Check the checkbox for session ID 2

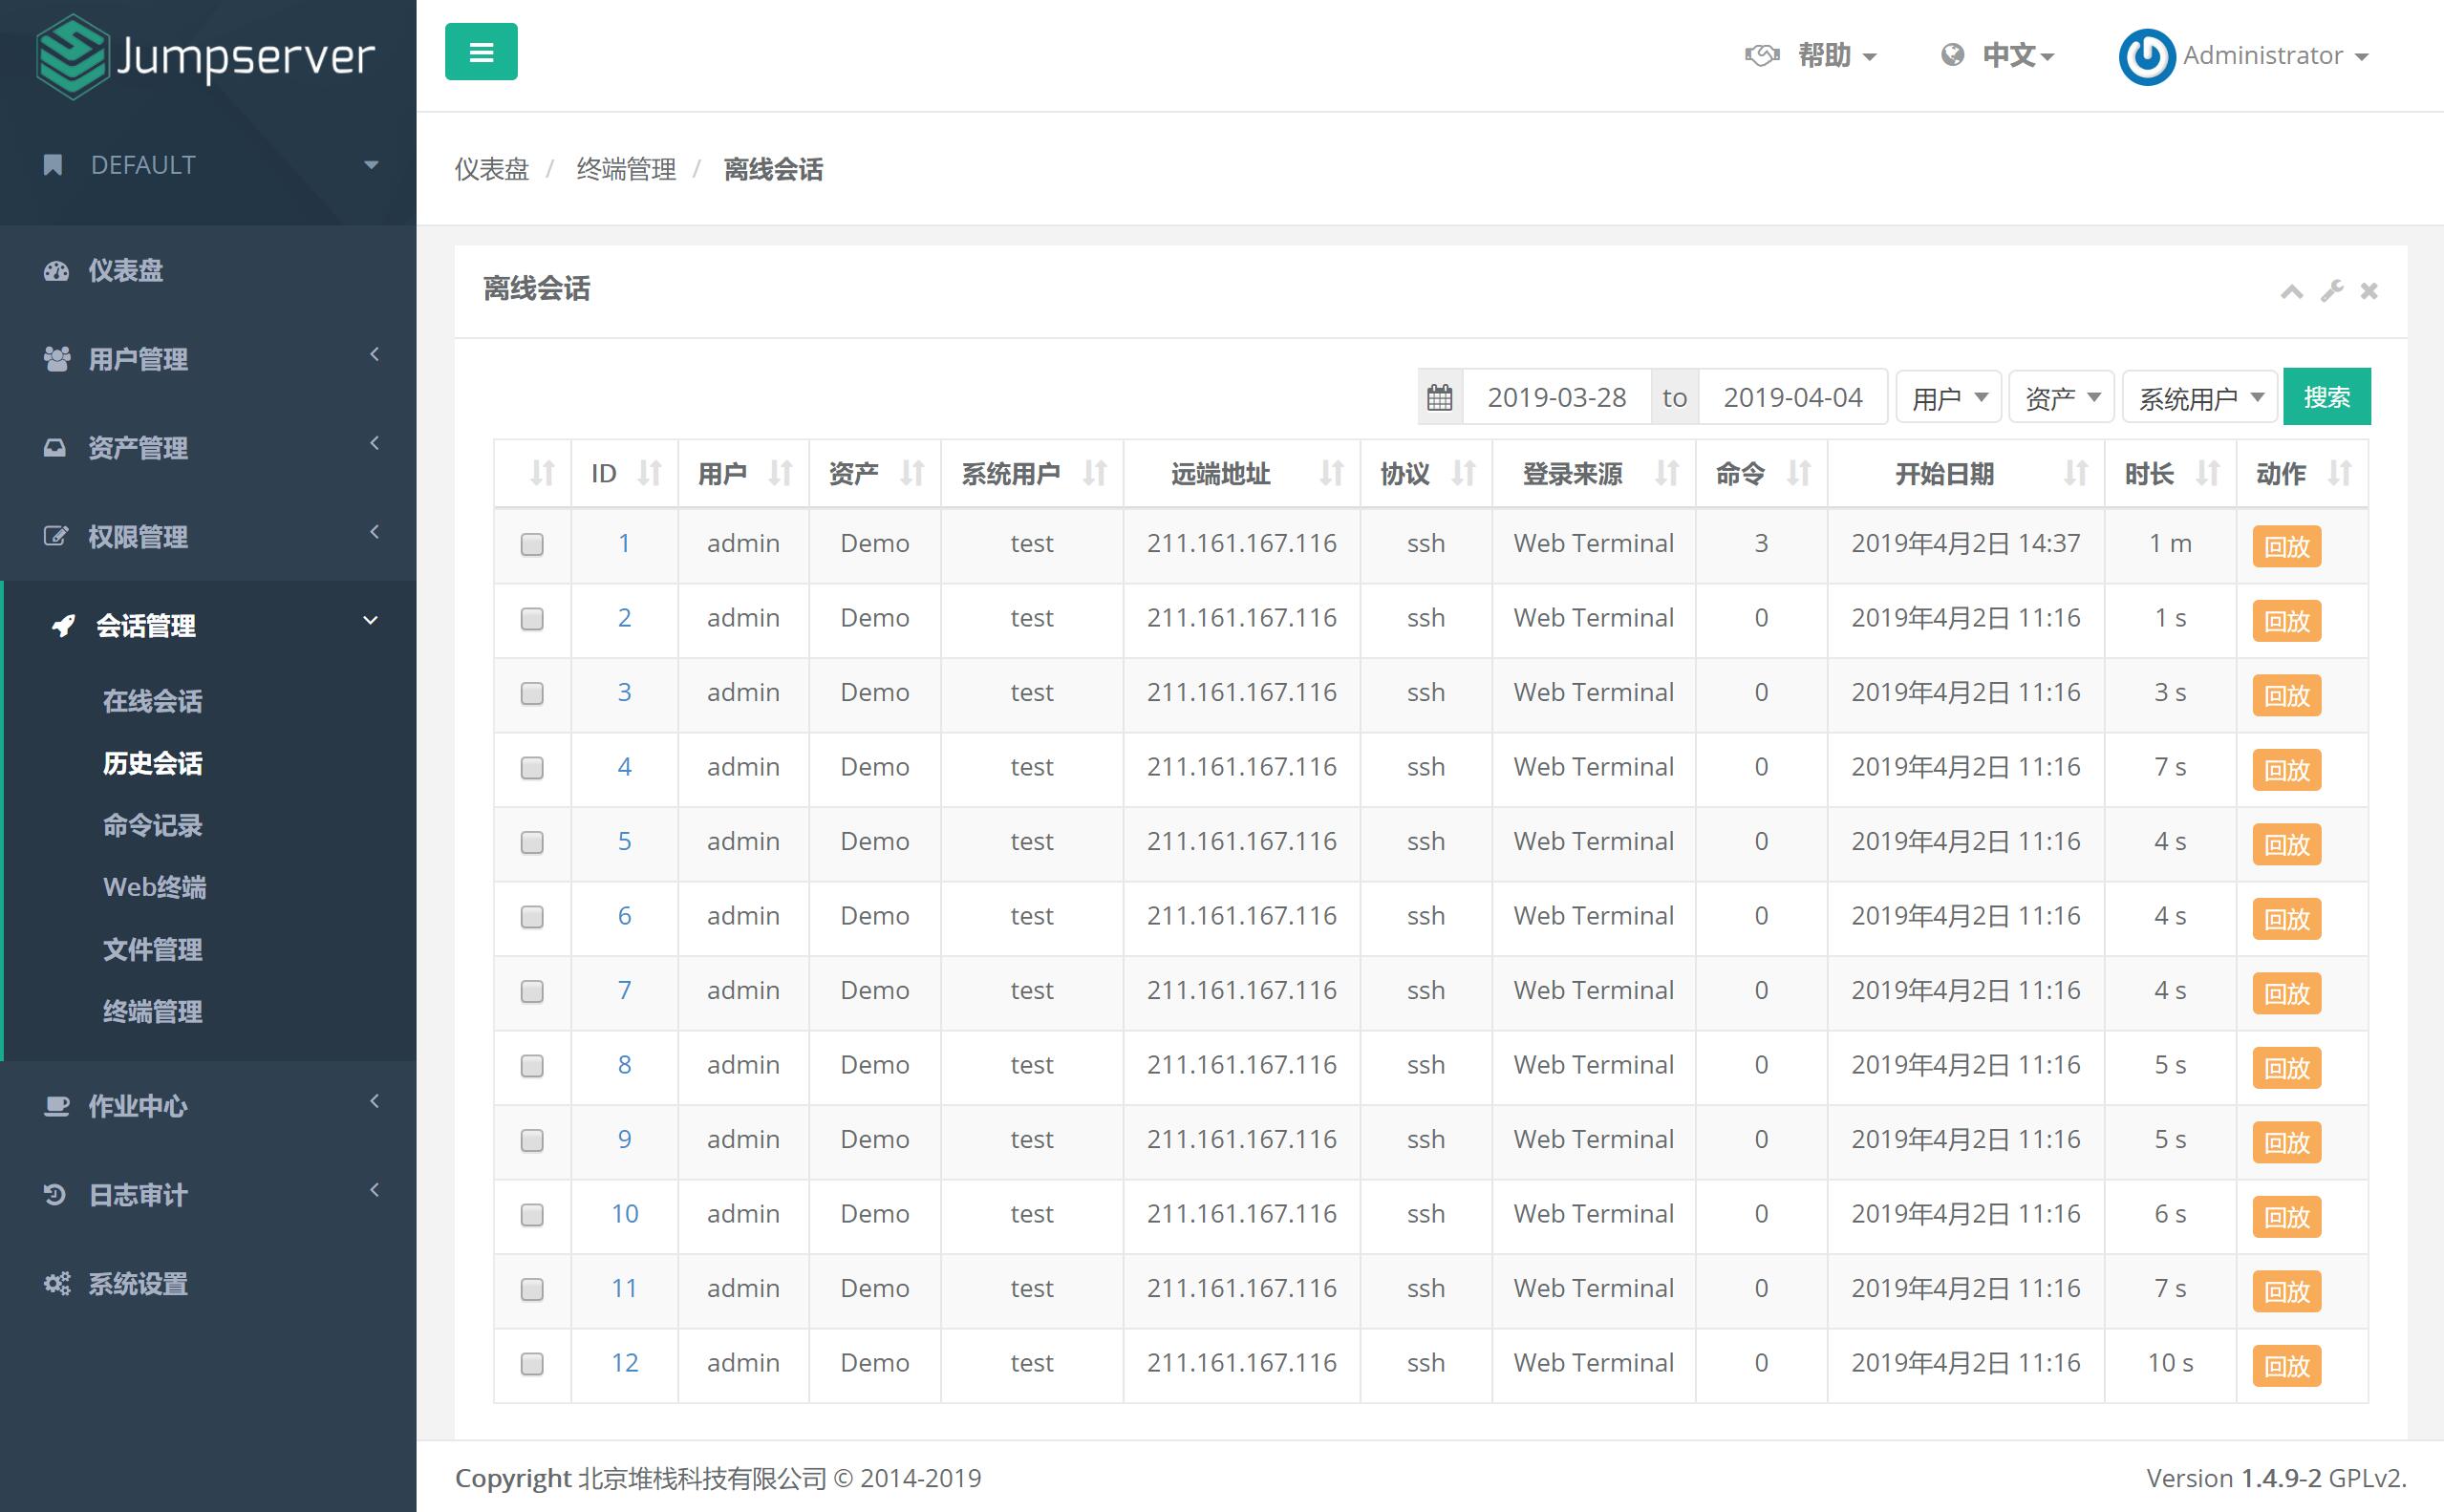(x=532, y=619)
